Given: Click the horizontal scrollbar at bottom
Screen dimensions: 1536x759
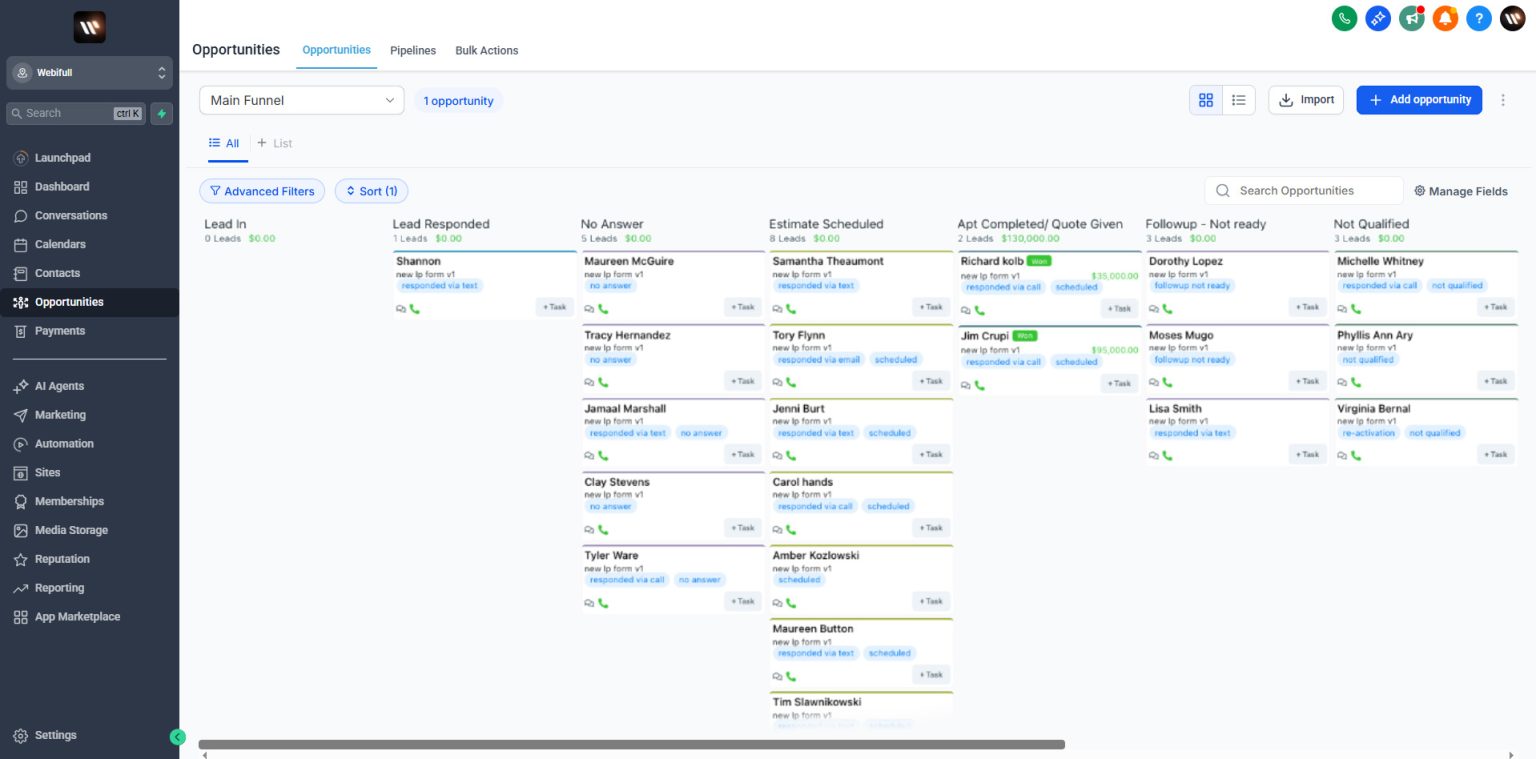Looking at the screenshot, I should pos(631,744).
